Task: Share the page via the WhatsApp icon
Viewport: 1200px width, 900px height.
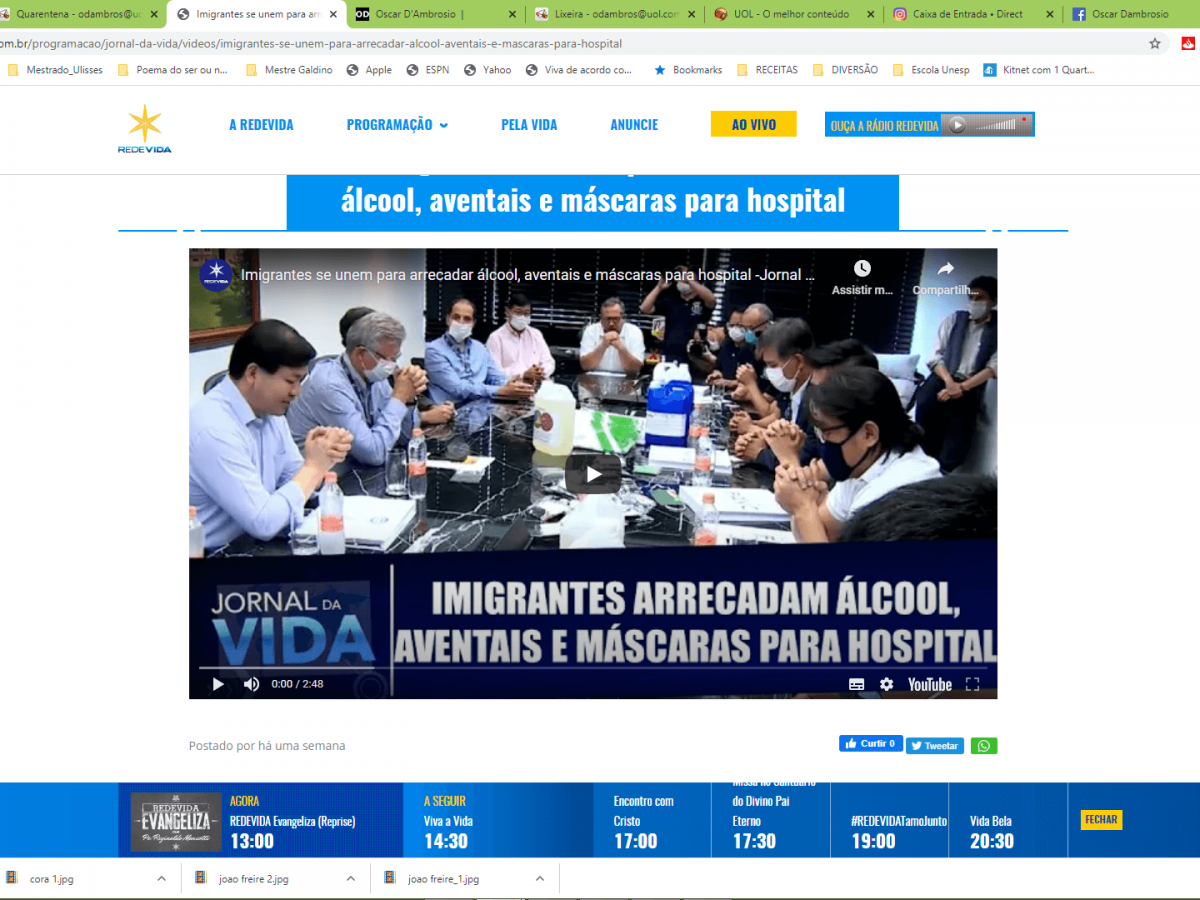Action: click(984, 745)
